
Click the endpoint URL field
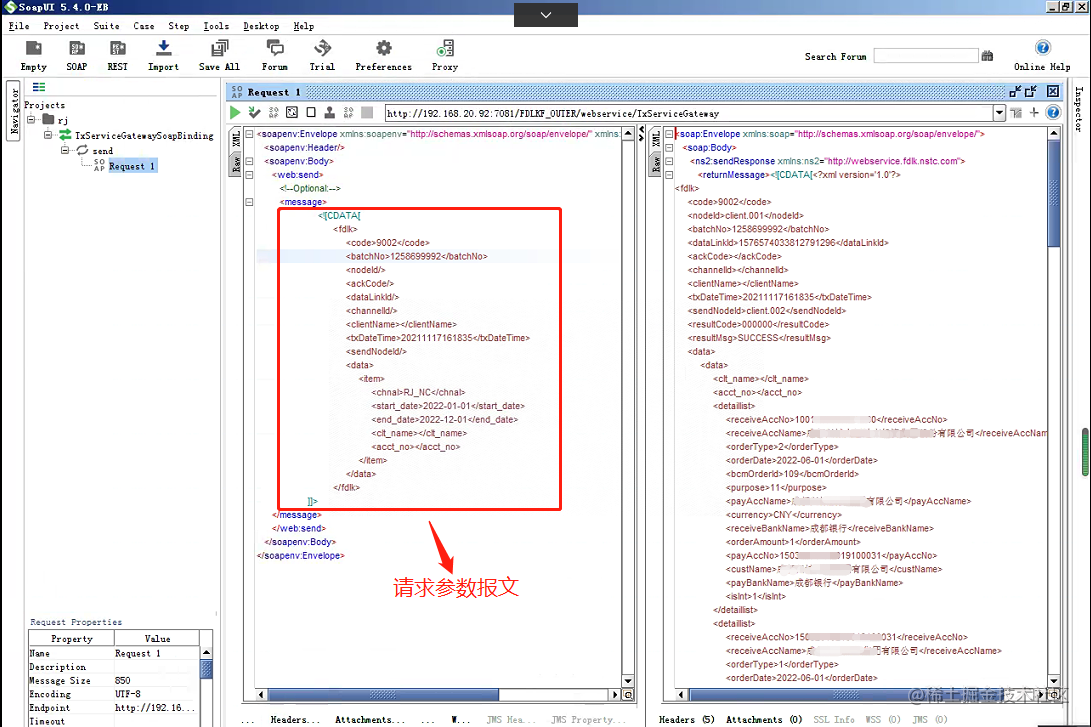[689, 113]
